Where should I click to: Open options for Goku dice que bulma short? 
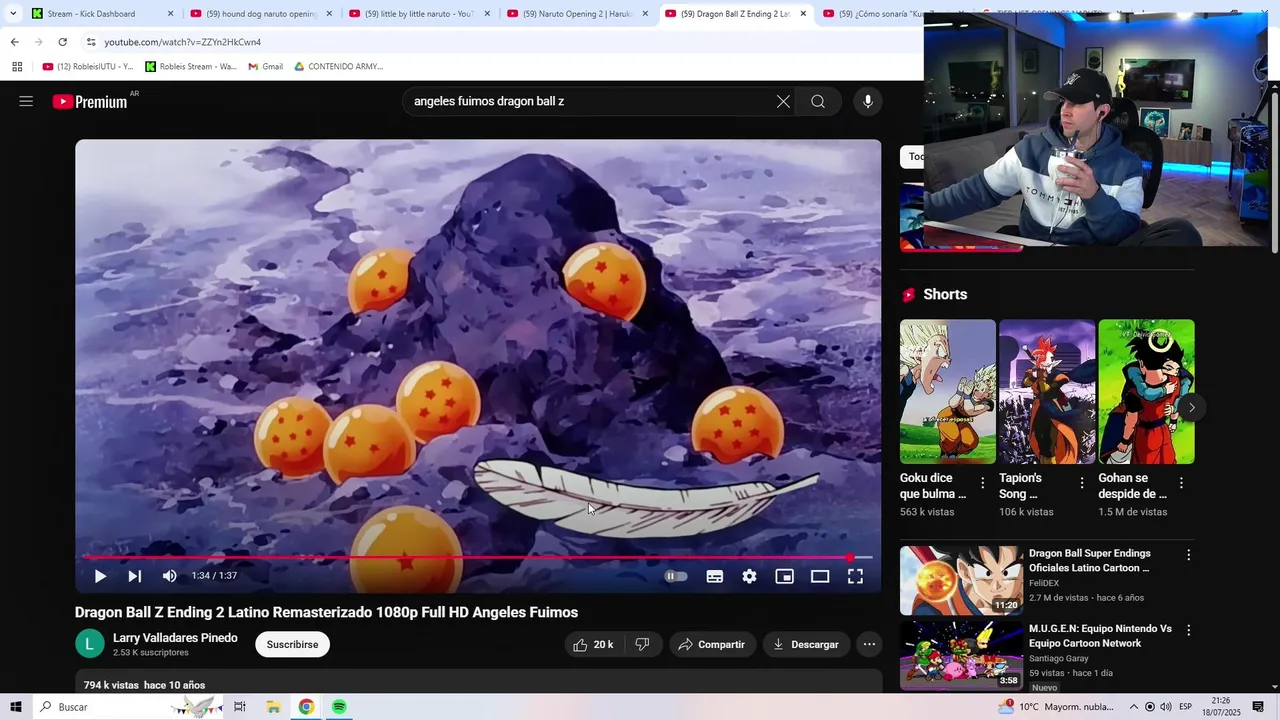[982, 483]
